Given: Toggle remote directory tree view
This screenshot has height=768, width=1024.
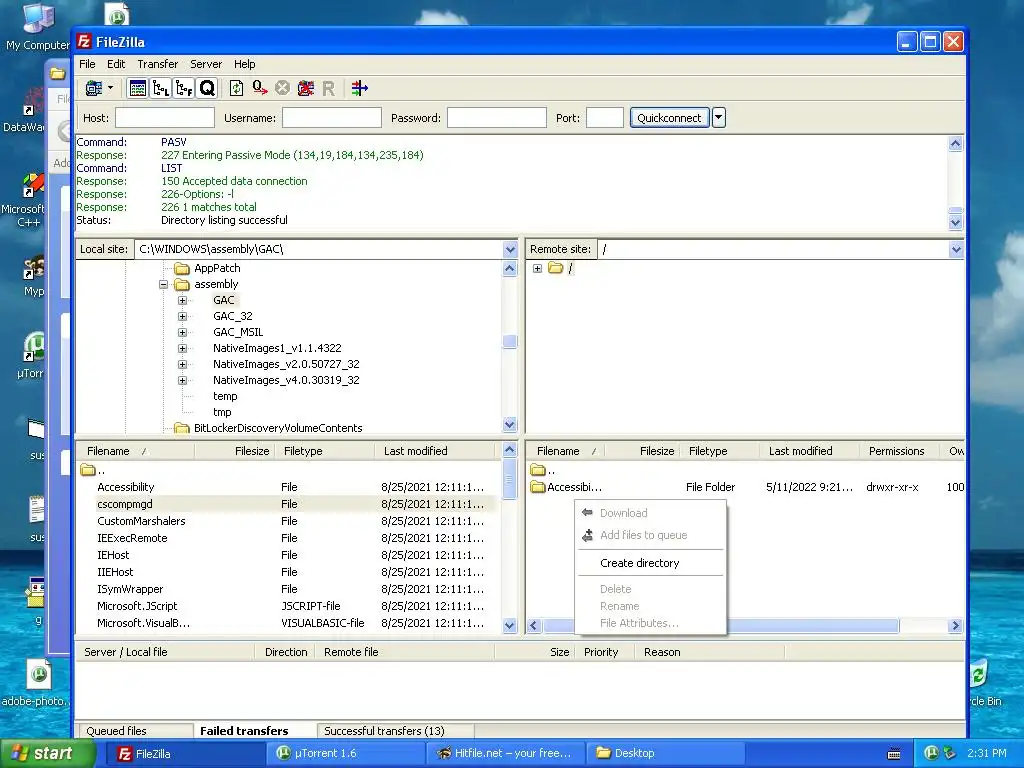Looking at the screenshot, I should coord(184,88).
